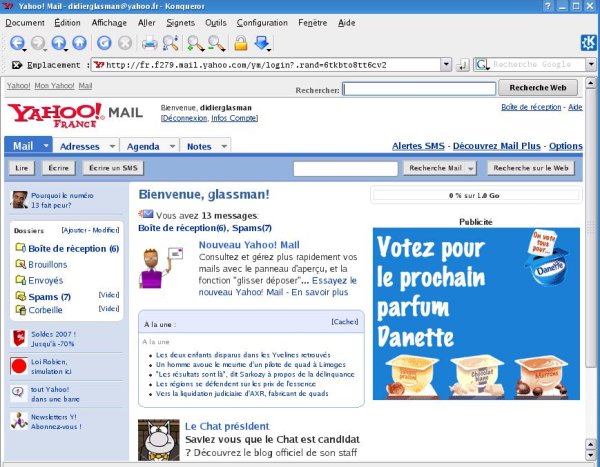
Task: Click Vider next to Corbeille
Action: coord(109,309)
